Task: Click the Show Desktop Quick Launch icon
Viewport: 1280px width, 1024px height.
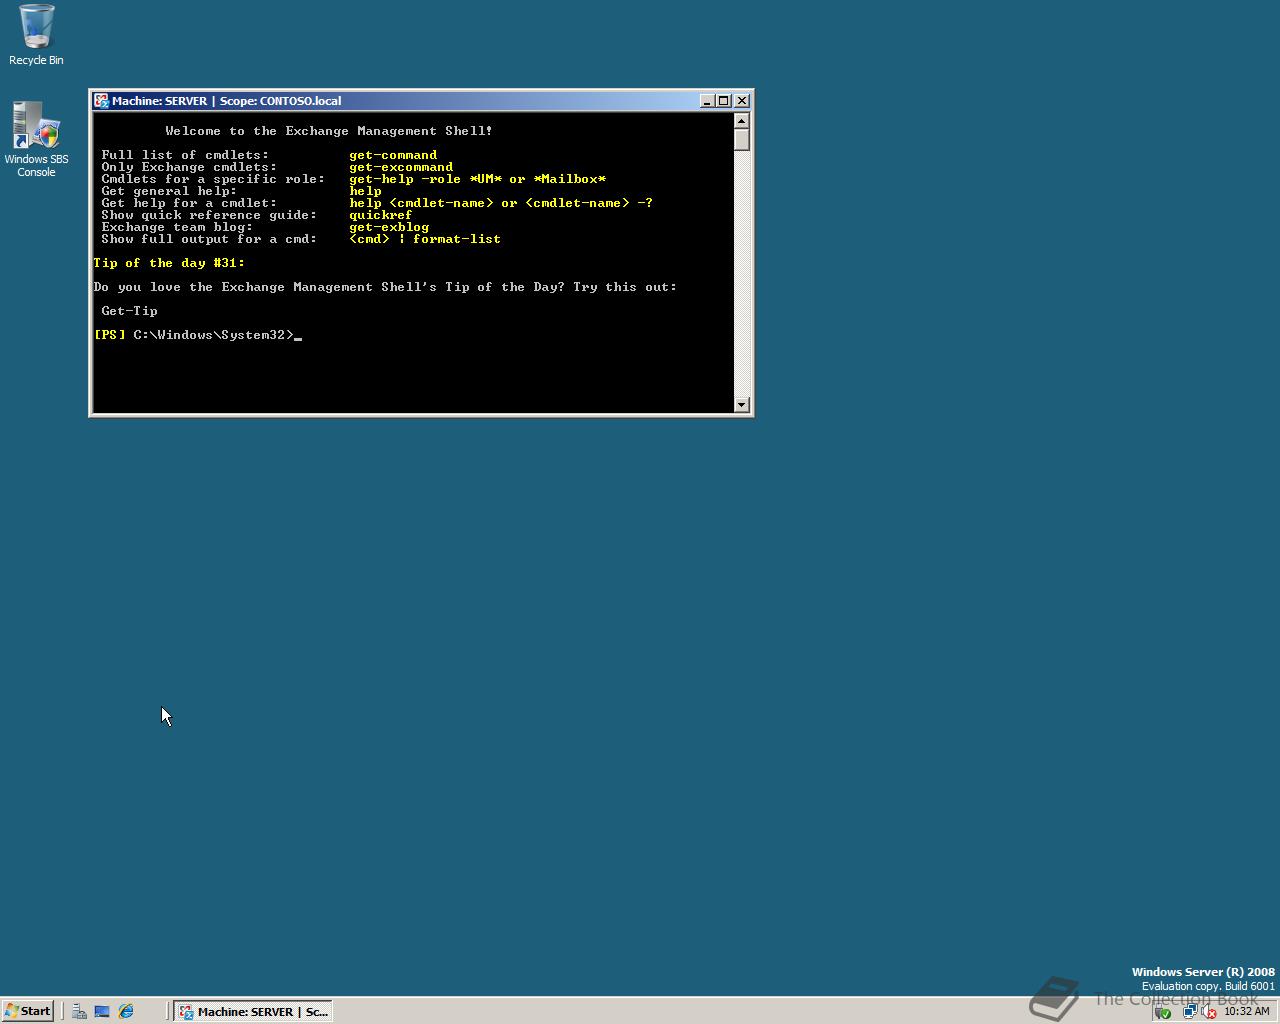Action: (102, 1011)
